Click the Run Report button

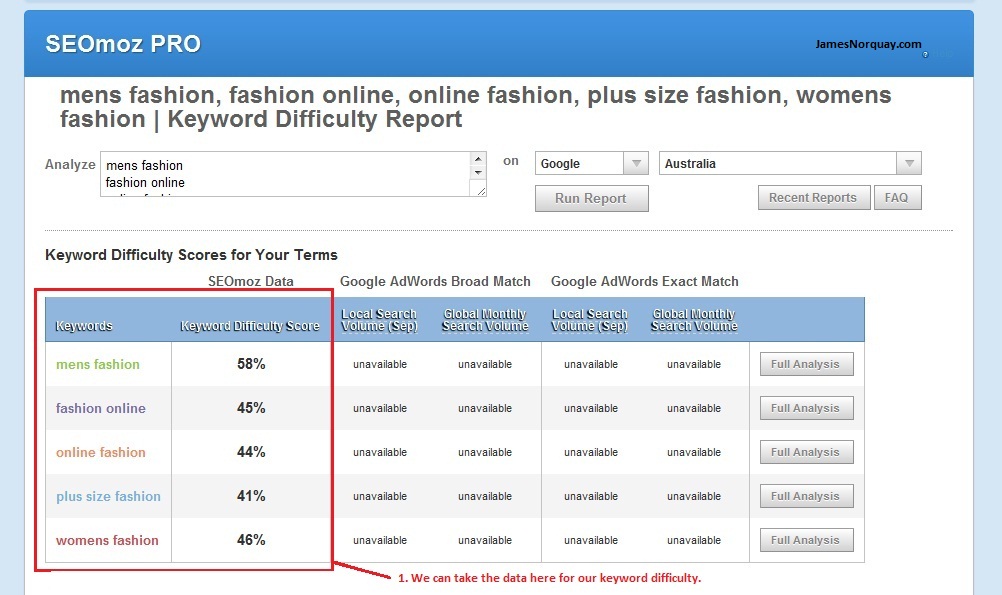(x=590, y=198)
